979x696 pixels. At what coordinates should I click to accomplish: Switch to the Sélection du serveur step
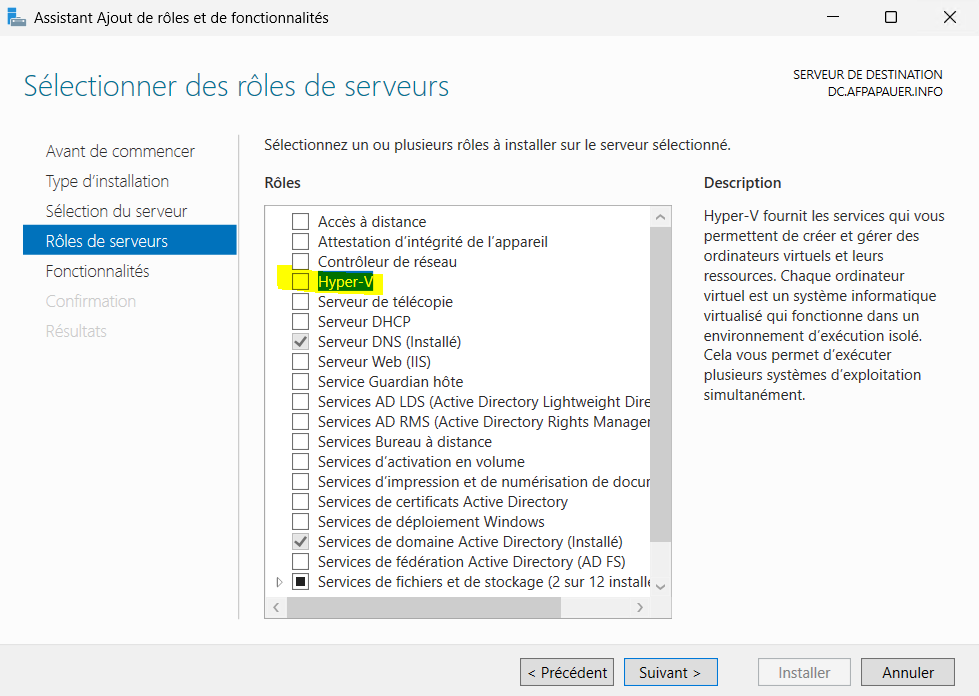(116, 211)
